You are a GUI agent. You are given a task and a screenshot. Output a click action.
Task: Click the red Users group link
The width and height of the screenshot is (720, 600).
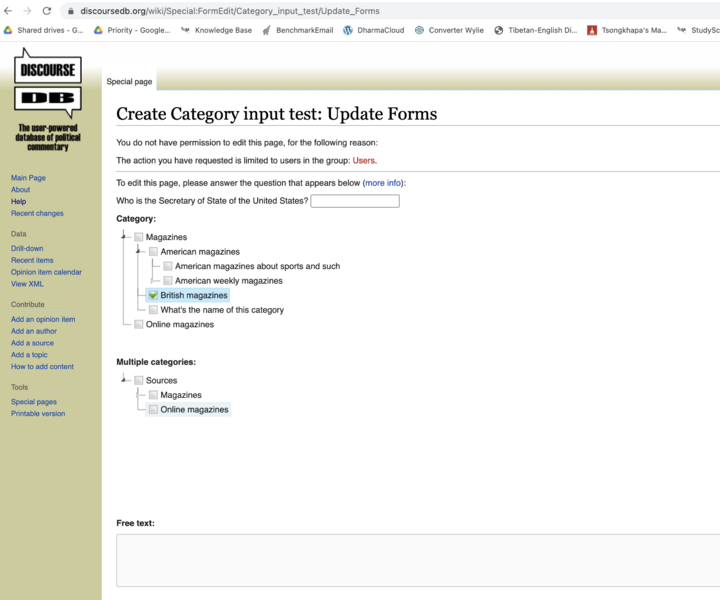point(364,161)
